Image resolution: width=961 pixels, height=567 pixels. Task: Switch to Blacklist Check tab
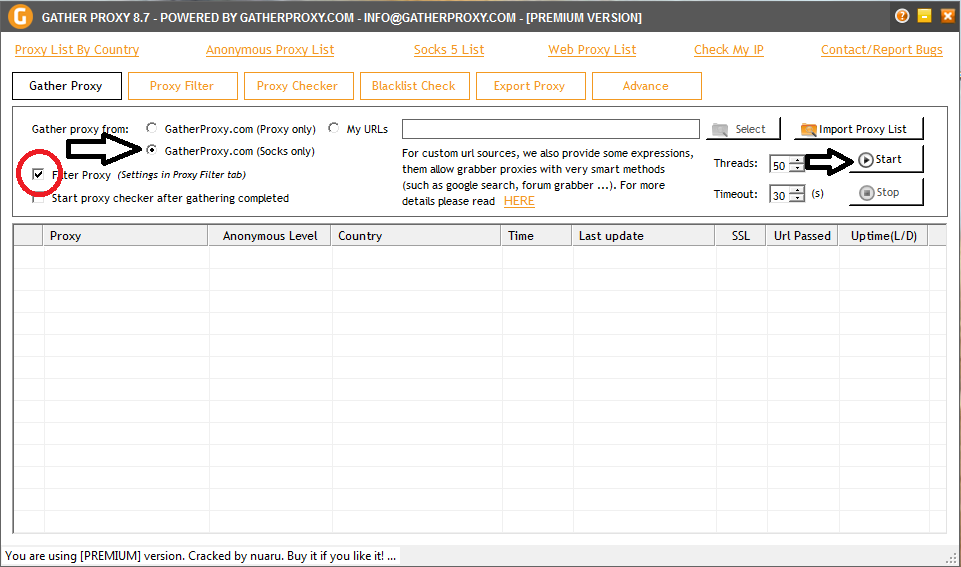tap(415, 86)
